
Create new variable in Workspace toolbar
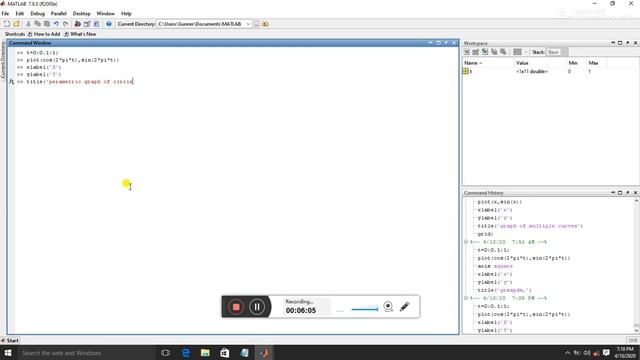tap(467, 52)
